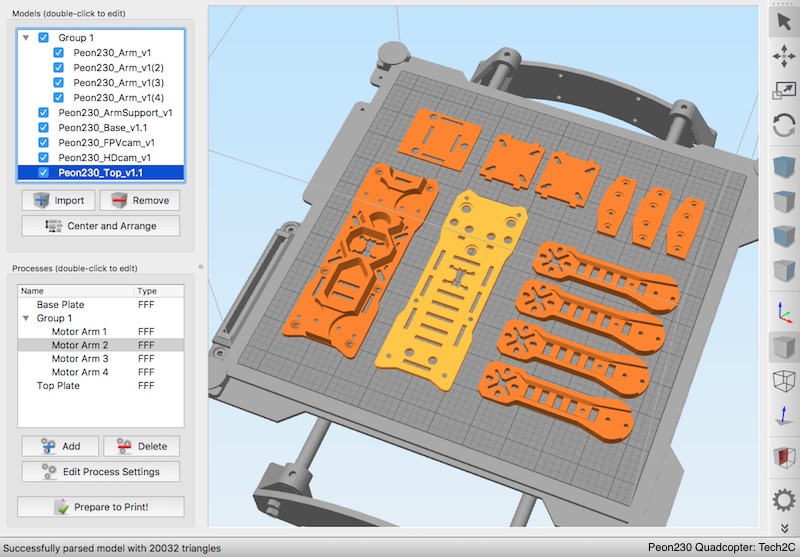Switch to default isometric view cube
The width and height of the screenshot is (800, 557).
point(784,168)
